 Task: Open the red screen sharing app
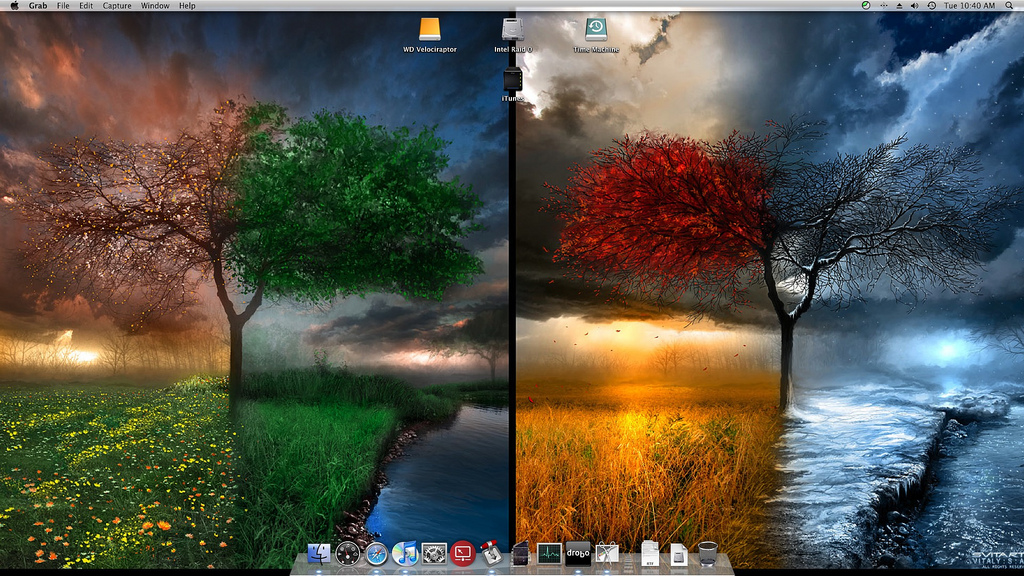coord(462,554)
